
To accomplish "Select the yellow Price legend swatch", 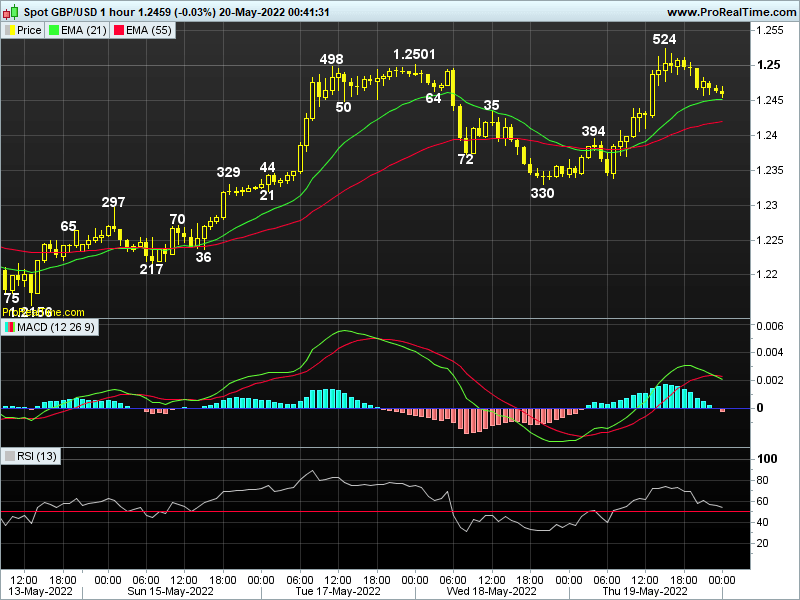I will coord(10,29).
